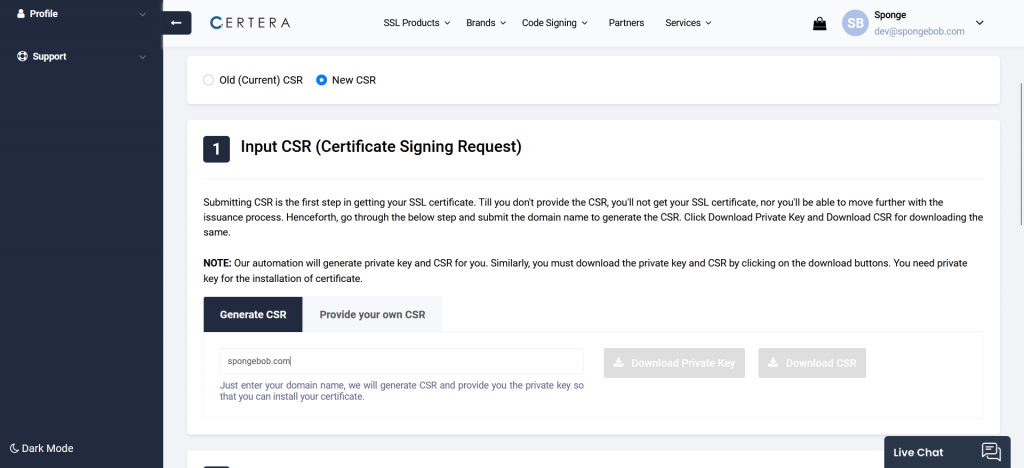Expand the SSL Products dropdown menu
The width and height of the screenshot is (1024, 468).
coord(417,23)
